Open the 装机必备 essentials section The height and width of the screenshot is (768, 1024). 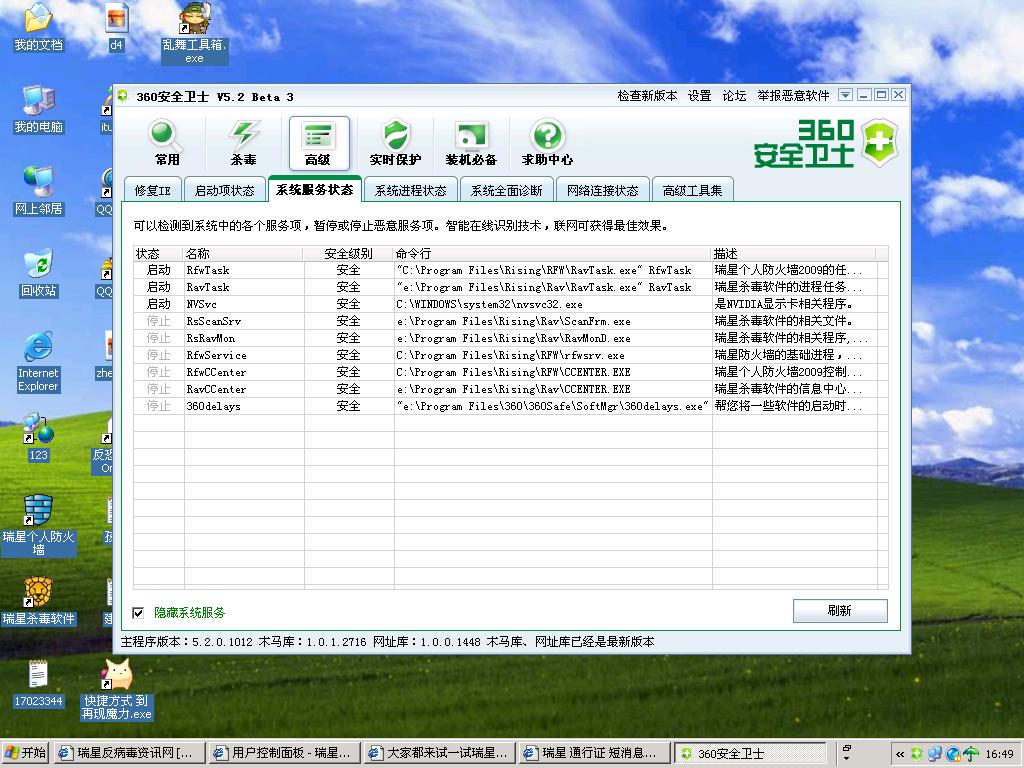click(x=471, y=143)
